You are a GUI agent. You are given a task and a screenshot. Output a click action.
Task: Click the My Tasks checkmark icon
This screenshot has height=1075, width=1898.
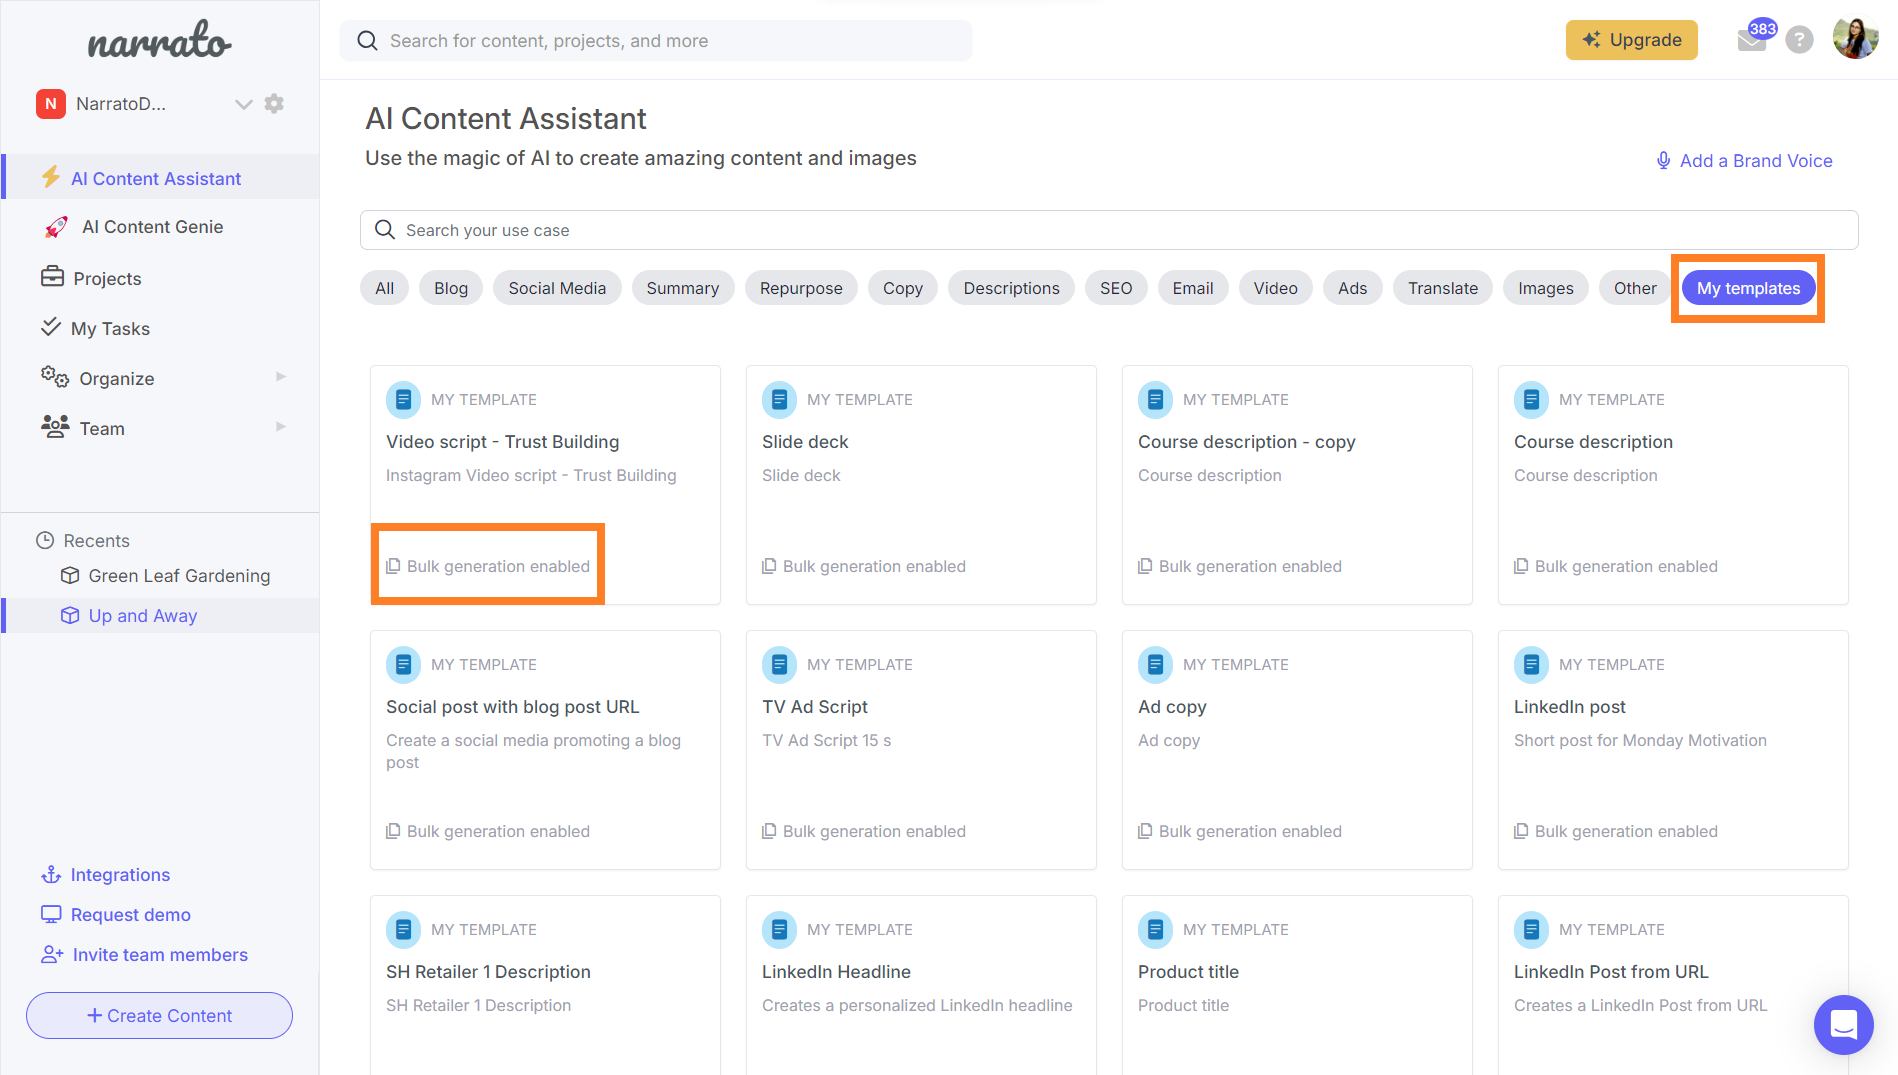[51, 326]
